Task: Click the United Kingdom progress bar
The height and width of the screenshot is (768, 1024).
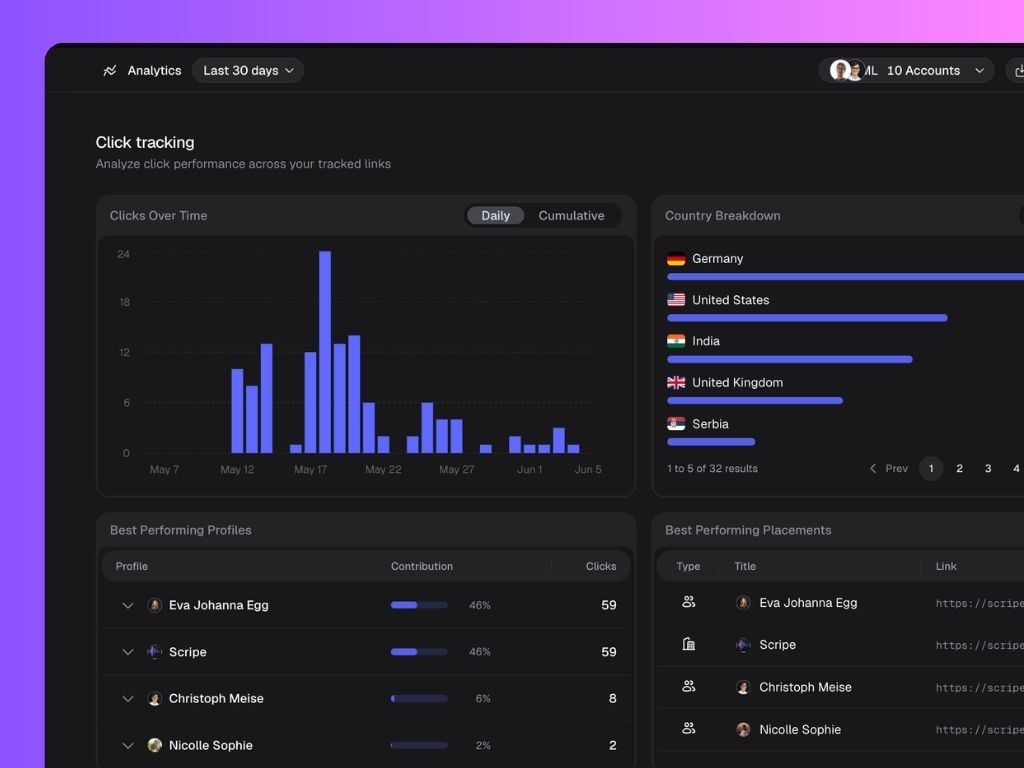Action: pos(755,400)
